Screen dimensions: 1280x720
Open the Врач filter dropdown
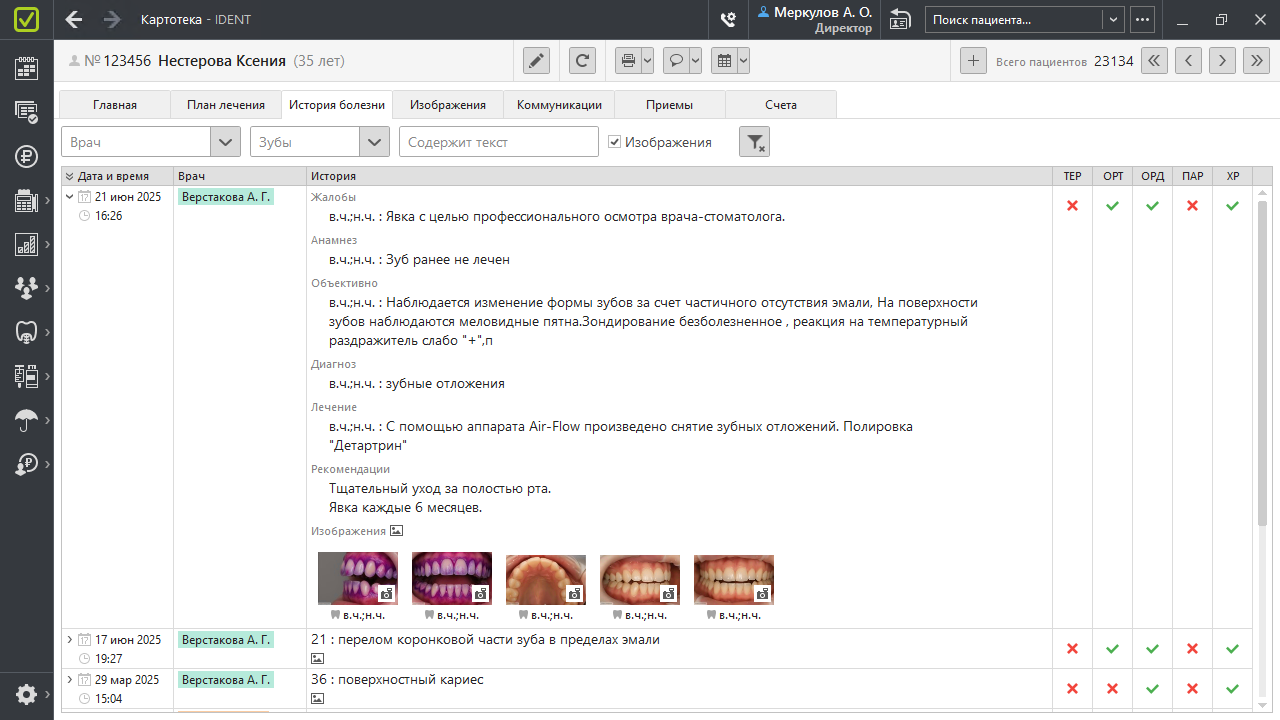(x=226, y=141)
